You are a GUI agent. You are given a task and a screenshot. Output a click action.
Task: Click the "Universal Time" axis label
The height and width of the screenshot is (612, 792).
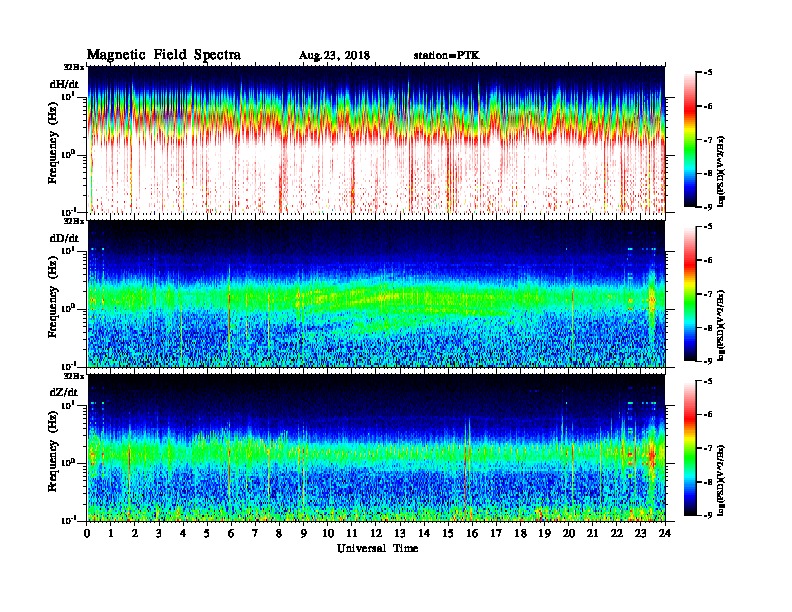coord(378,548)
